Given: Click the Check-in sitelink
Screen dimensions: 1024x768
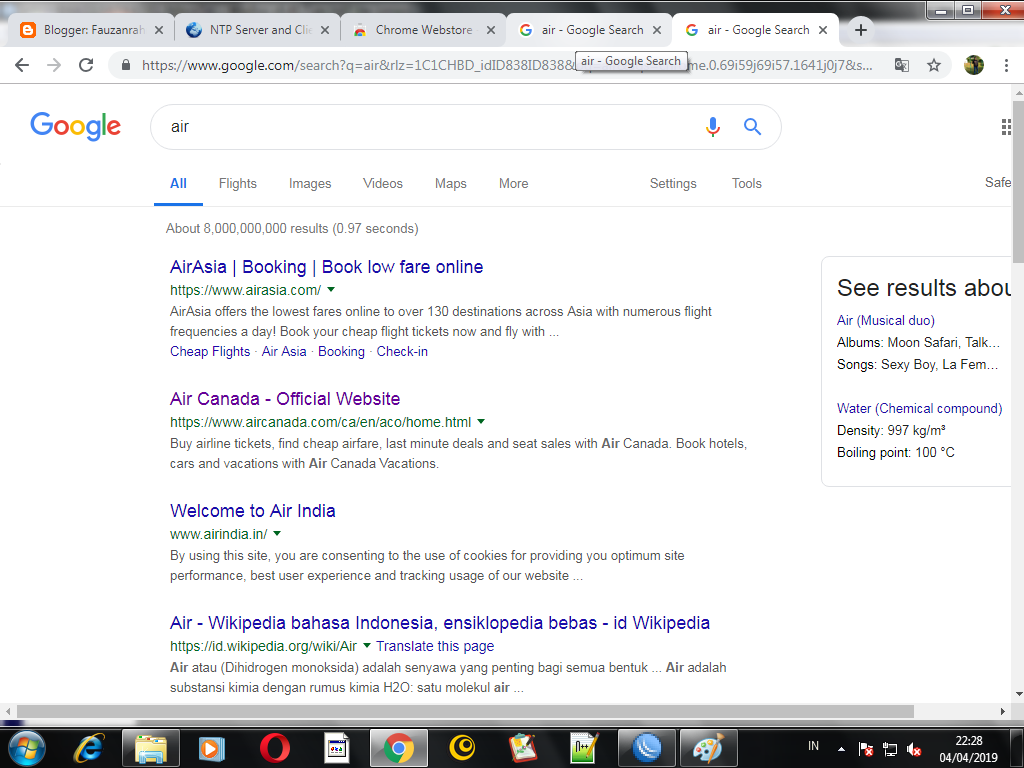Looking at the screenshot, I should point(402,351).
